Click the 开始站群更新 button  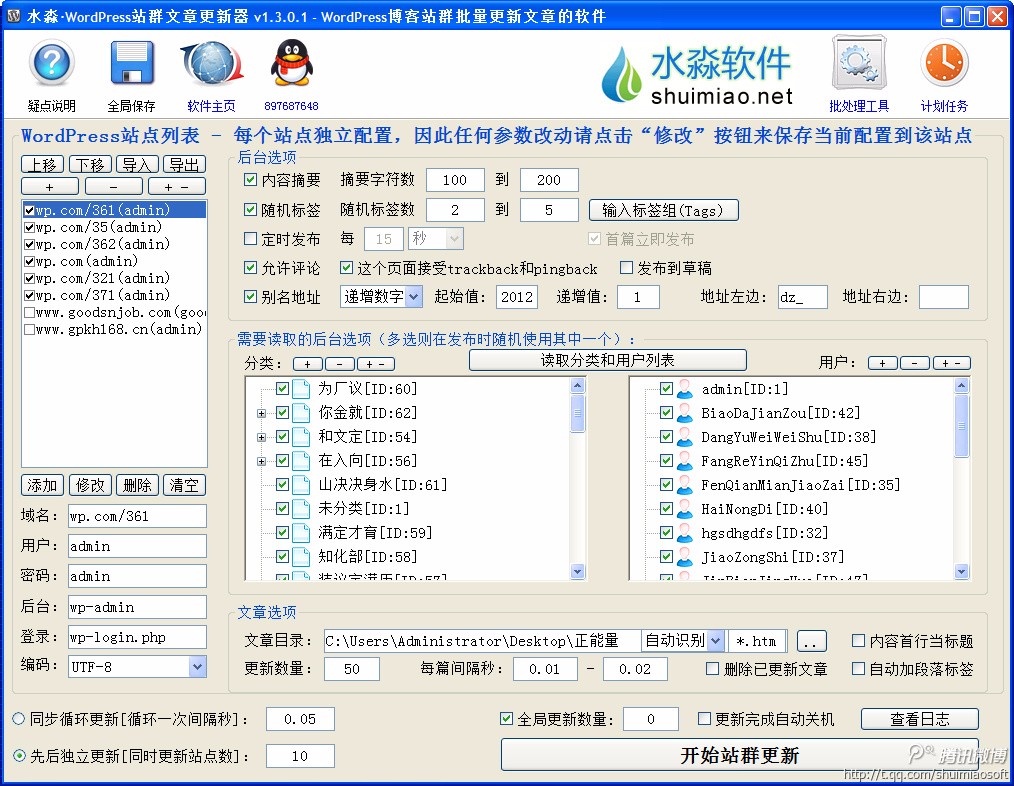[x=739, y=755]
